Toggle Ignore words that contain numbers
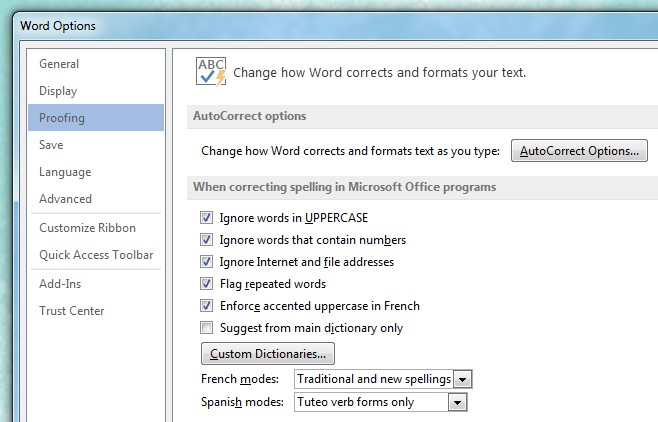Viewport: 658px width, 422px height. (206, 240)
